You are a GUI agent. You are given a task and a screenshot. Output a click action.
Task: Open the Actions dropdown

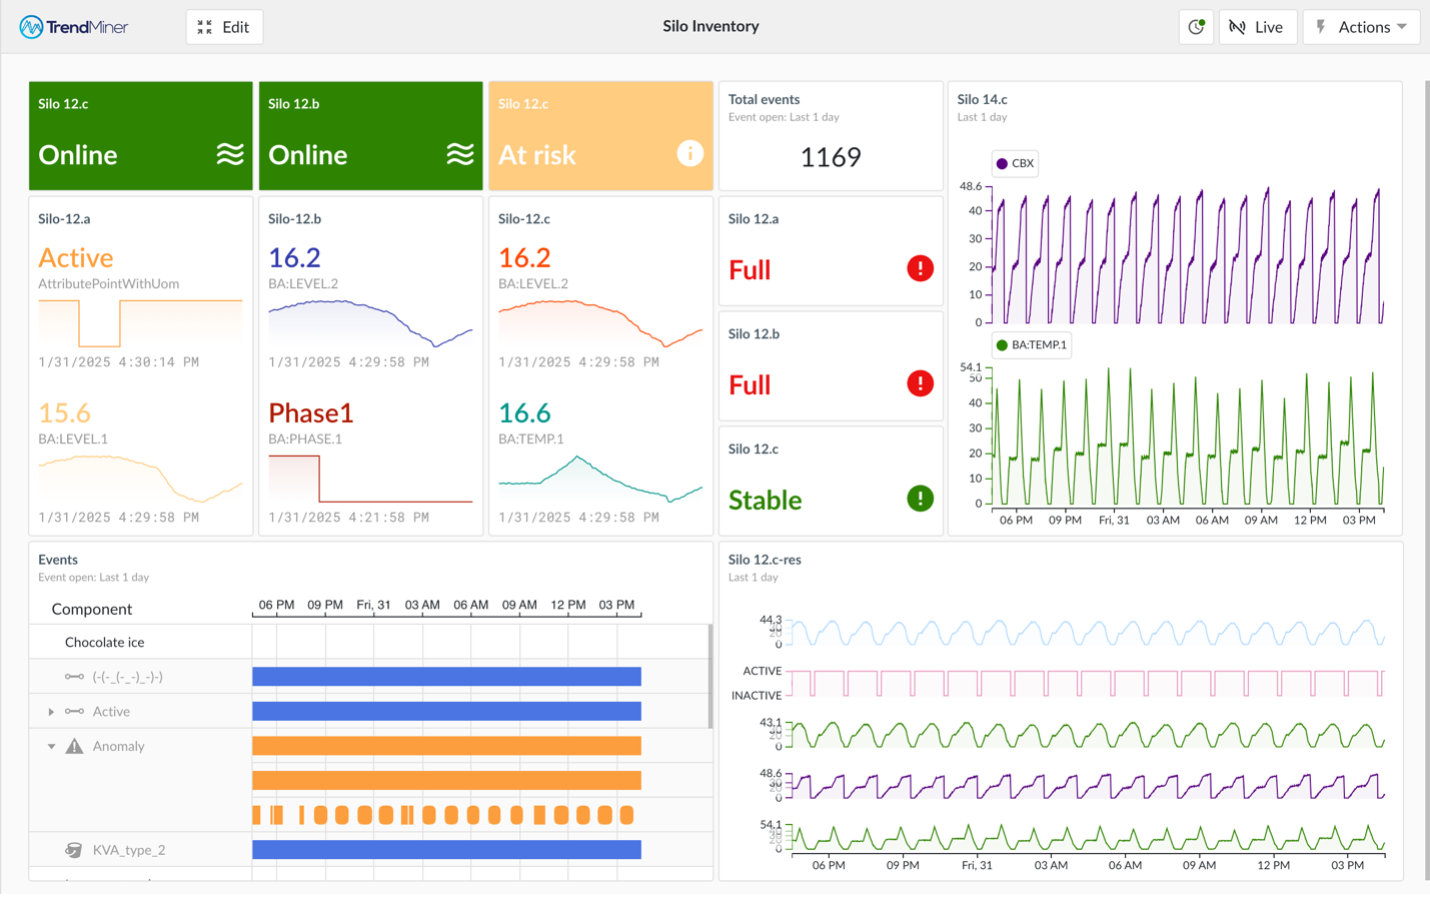point(1361,27)
